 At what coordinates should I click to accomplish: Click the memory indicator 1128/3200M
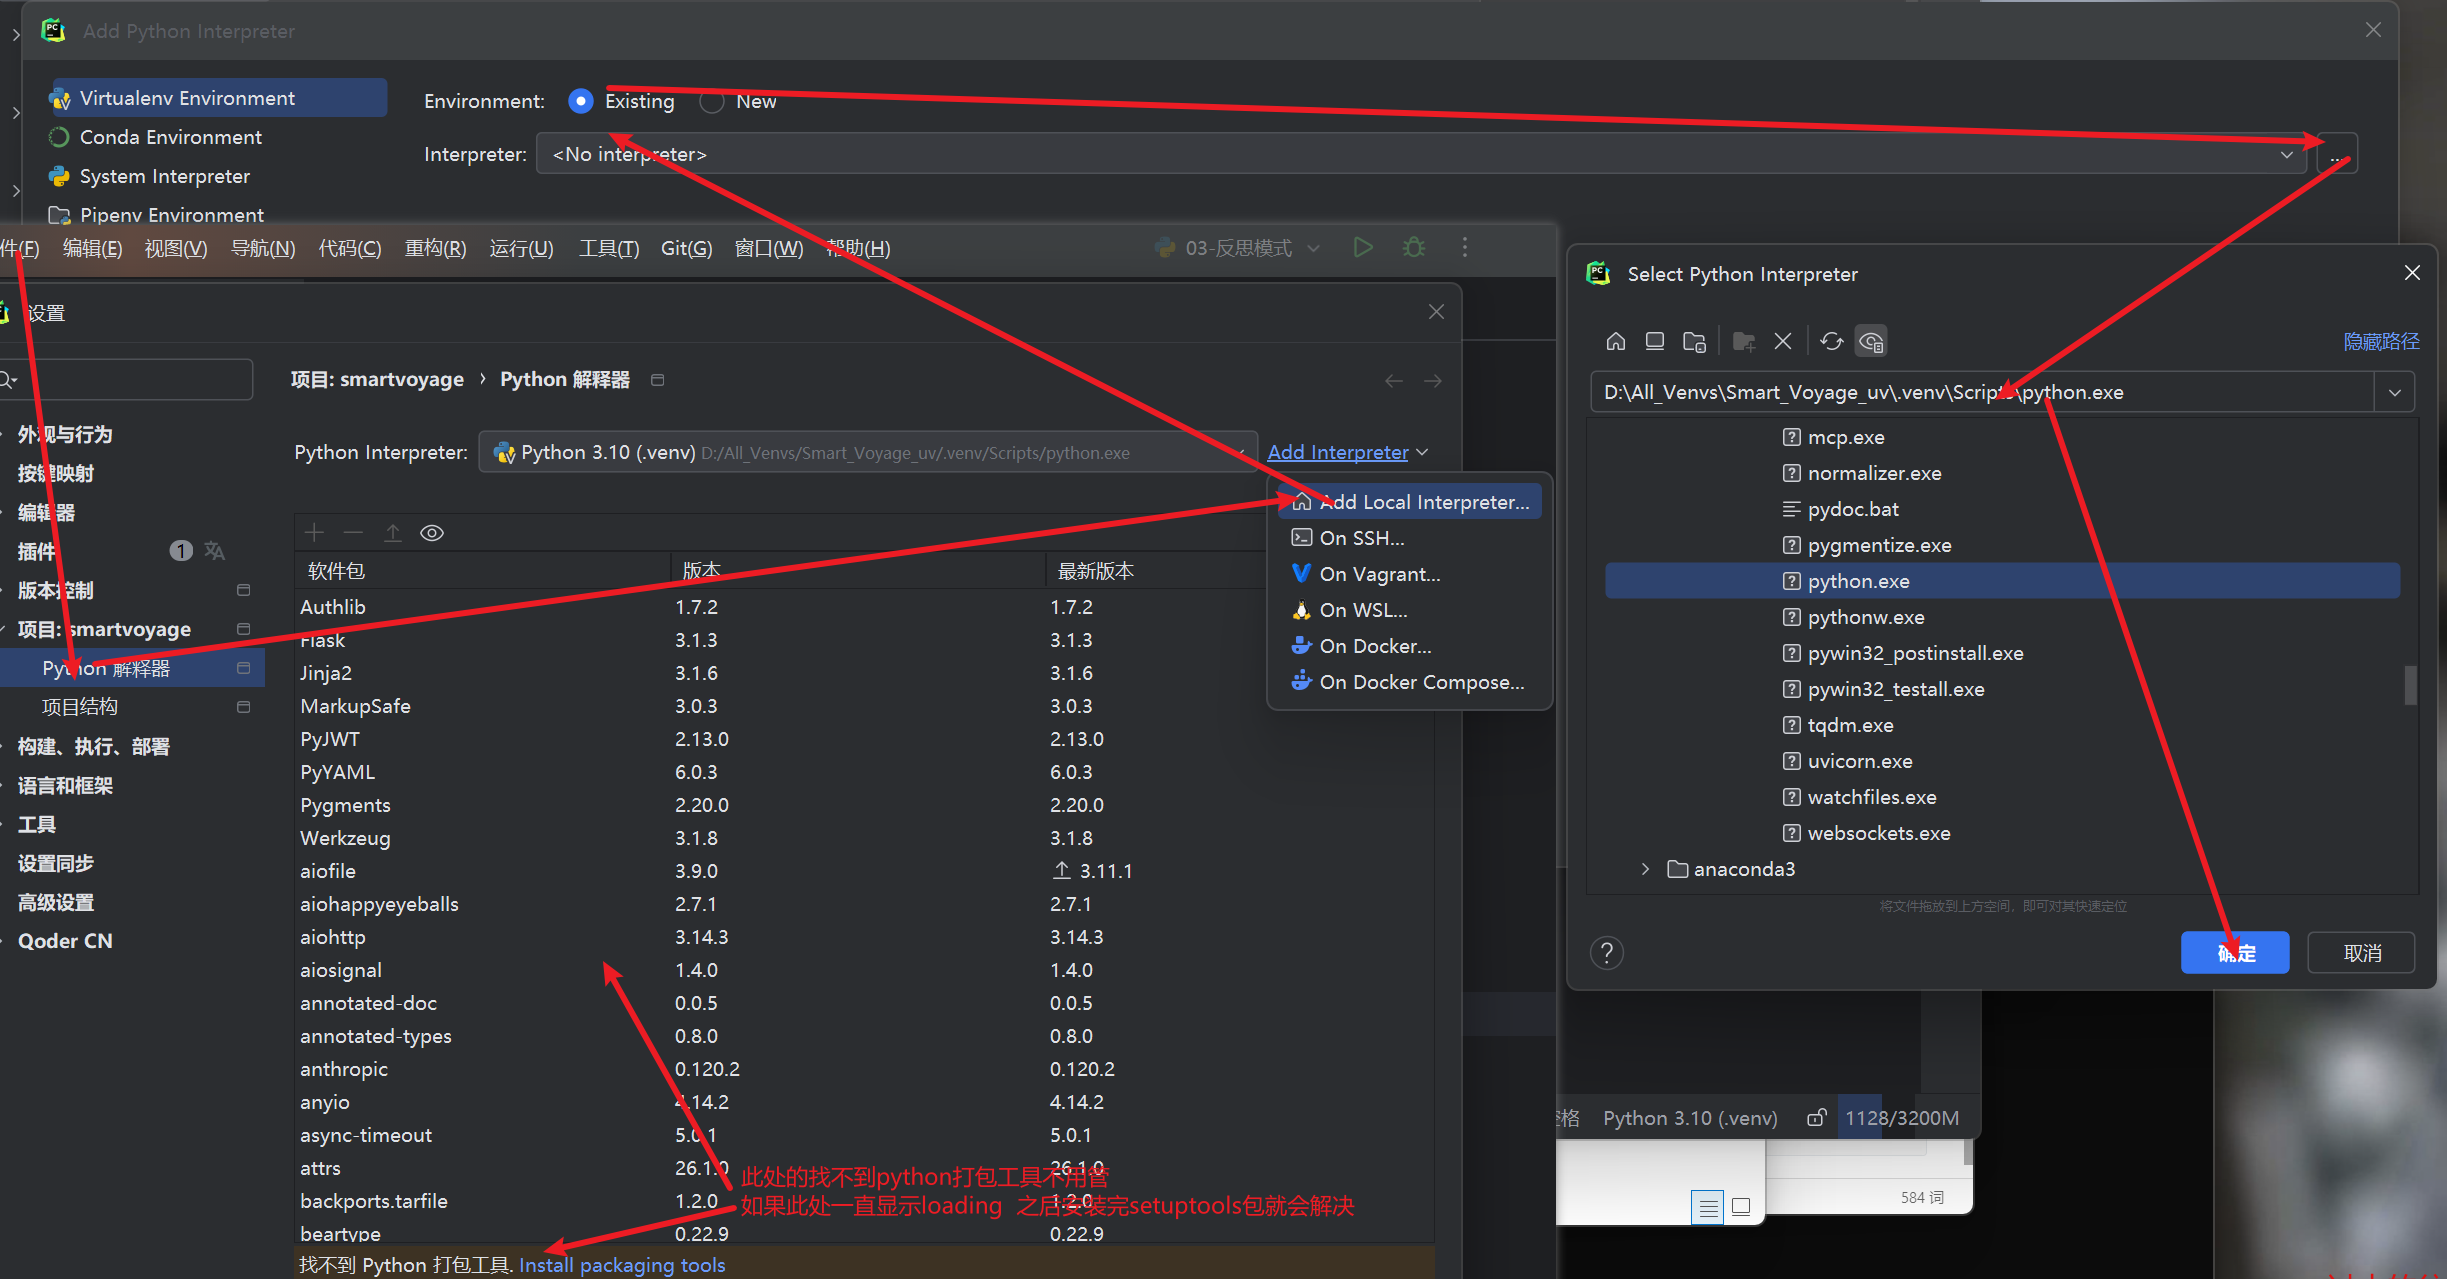[x=1901, y=1118]
